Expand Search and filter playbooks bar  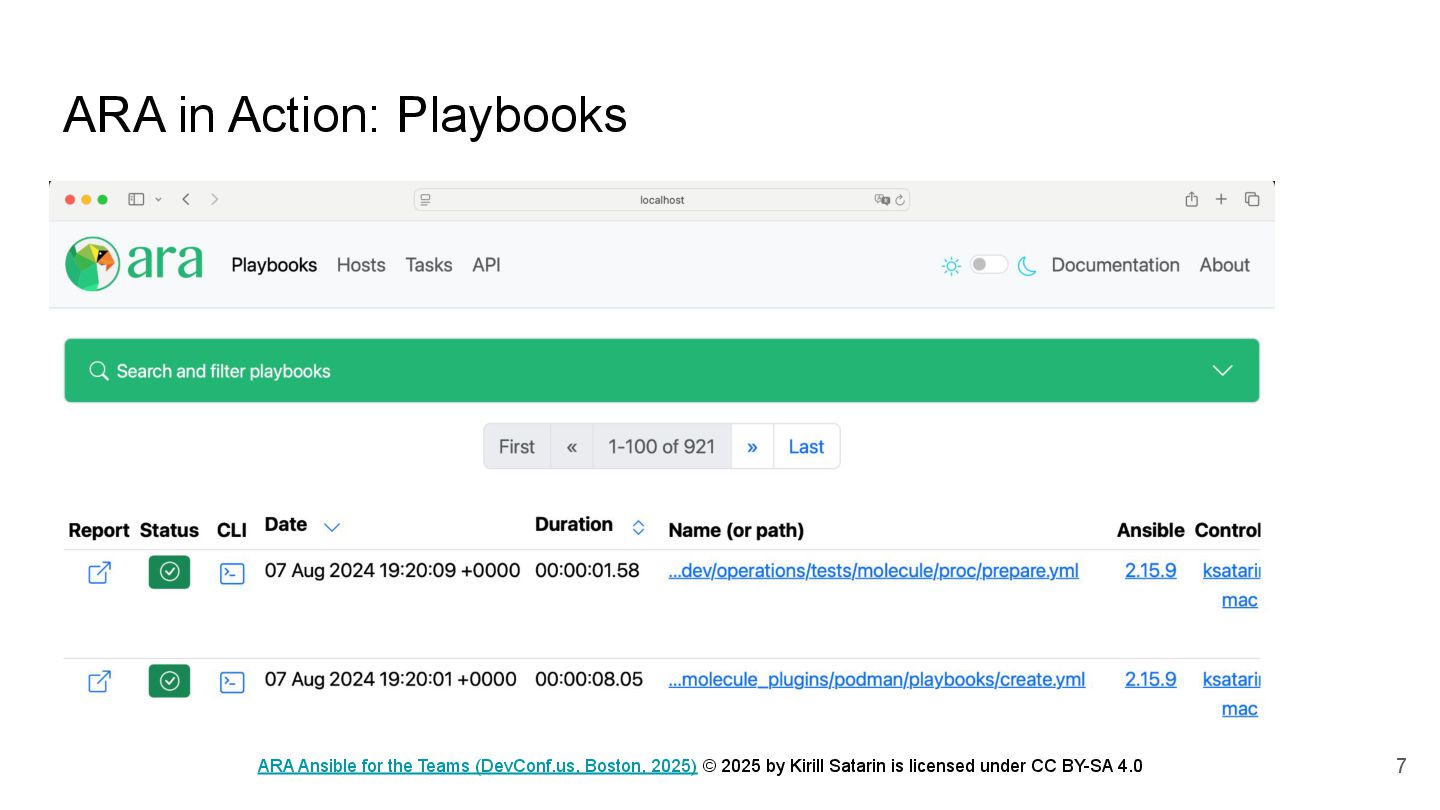(662, 370)
